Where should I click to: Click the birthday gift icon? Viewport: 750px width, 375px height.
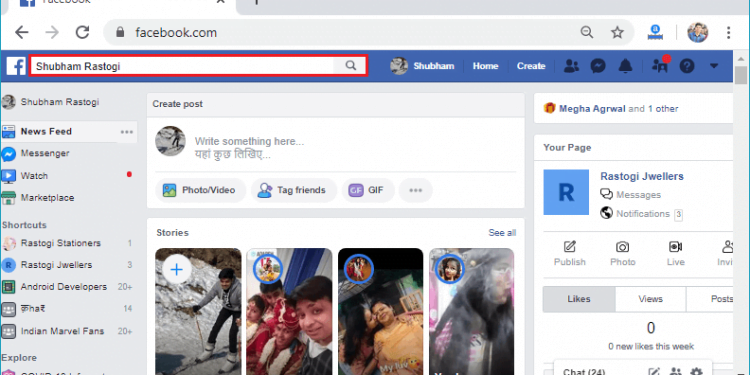tap(549, 108)
